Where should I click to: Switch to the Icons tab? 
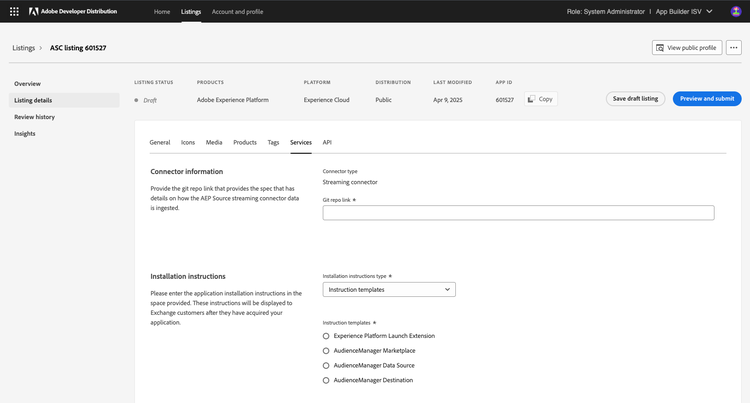188,142
